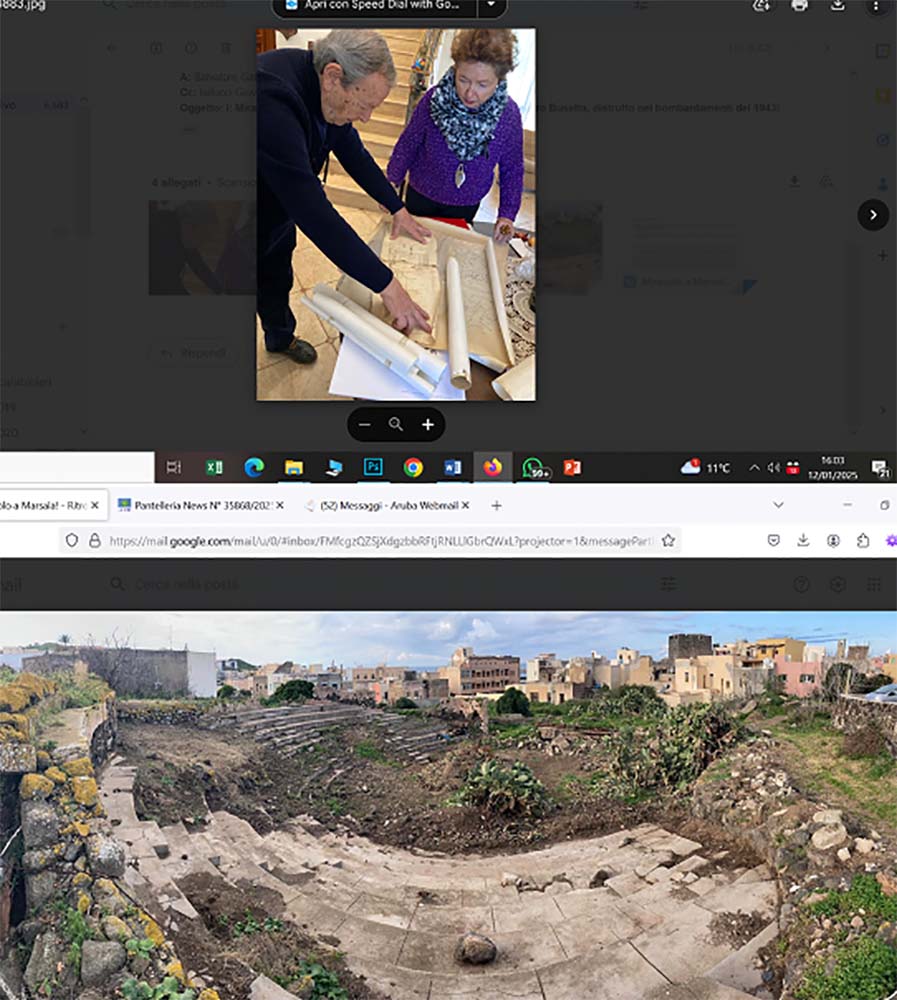Open PowerPoint from the taskbar
The height and width of the screenshot is (1000, 897).
pos(572,467)
